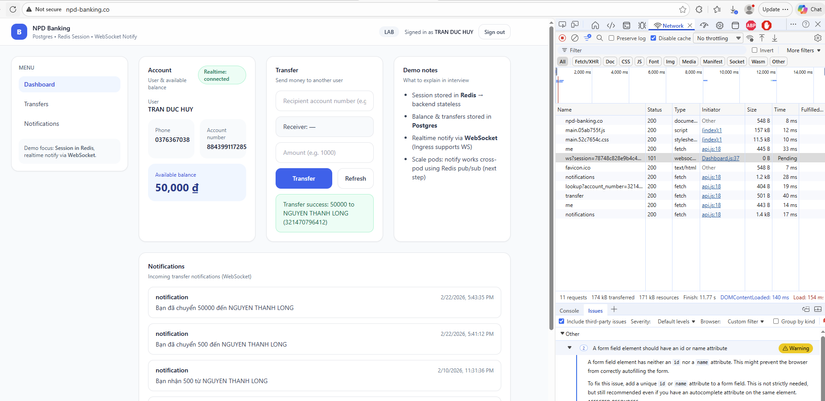Image resolution: width=825 pixels, height=401 pixels.
Task: Add a drawer tab with plus
Action: 613,309
